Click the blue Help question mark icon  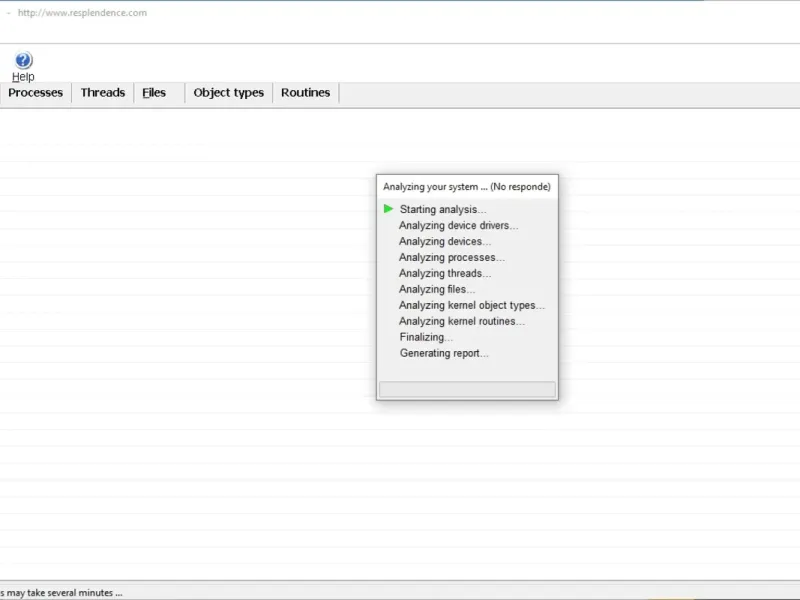pyautogui.click(x=23, y=60)
